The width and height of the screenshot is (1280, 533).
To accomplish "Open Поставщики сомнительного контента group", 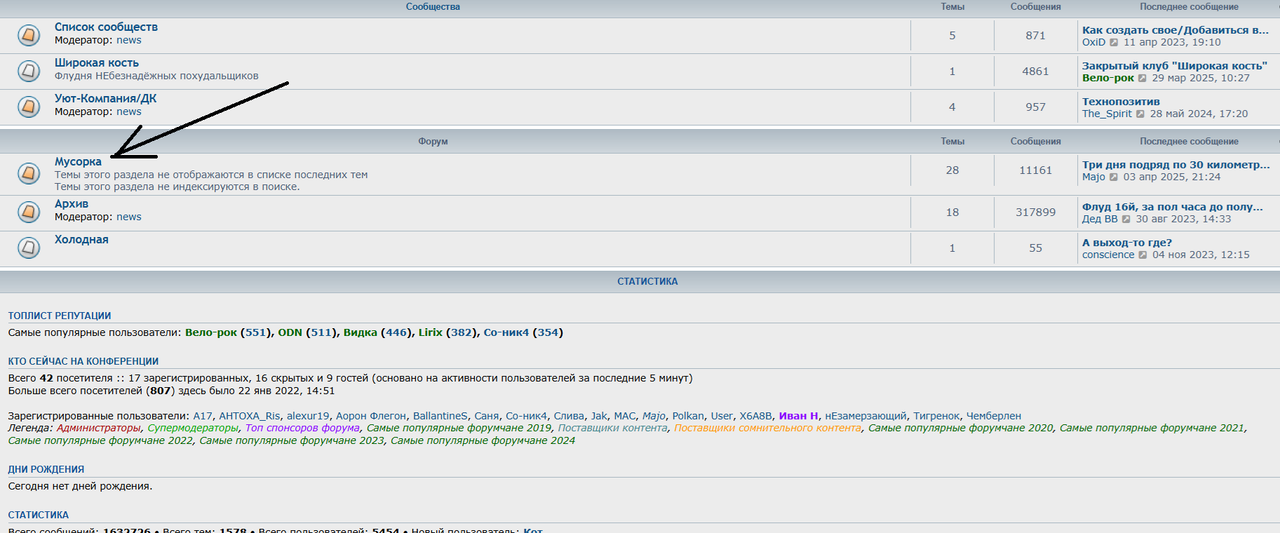I will pyautogui.click(x=767, y=428).
